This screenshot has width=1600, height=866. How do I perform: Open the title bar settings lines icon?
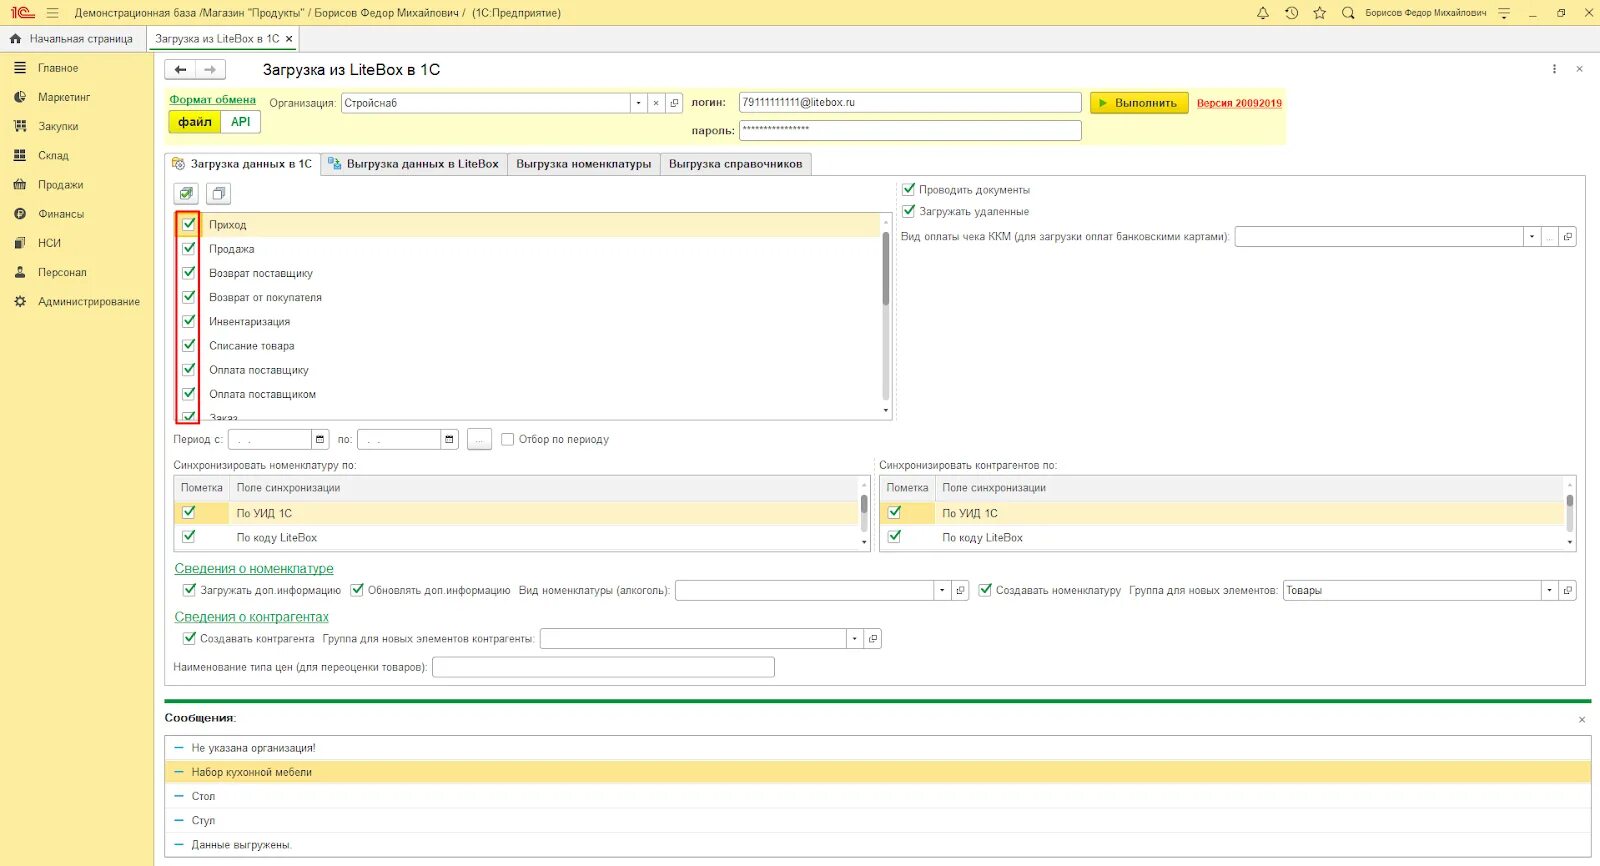click(1504, 13)
